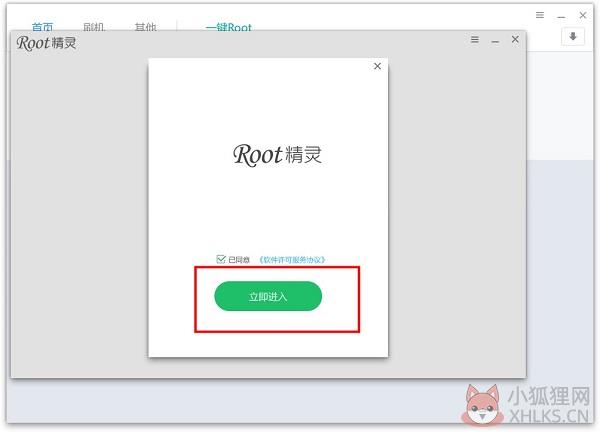600x432 pixels.
Task: Open hamburger menu of background window
Action: 540,15
